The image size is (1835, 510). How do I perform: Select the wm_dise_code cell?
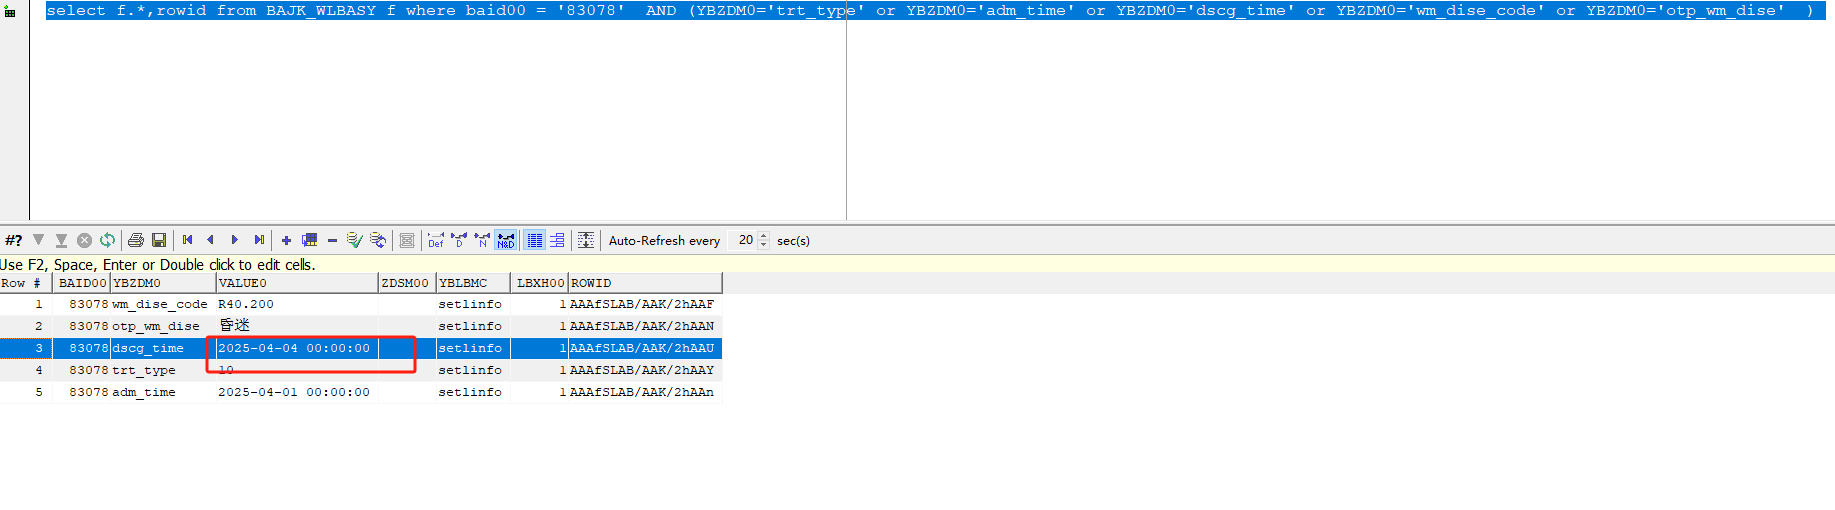coord(163,304)
